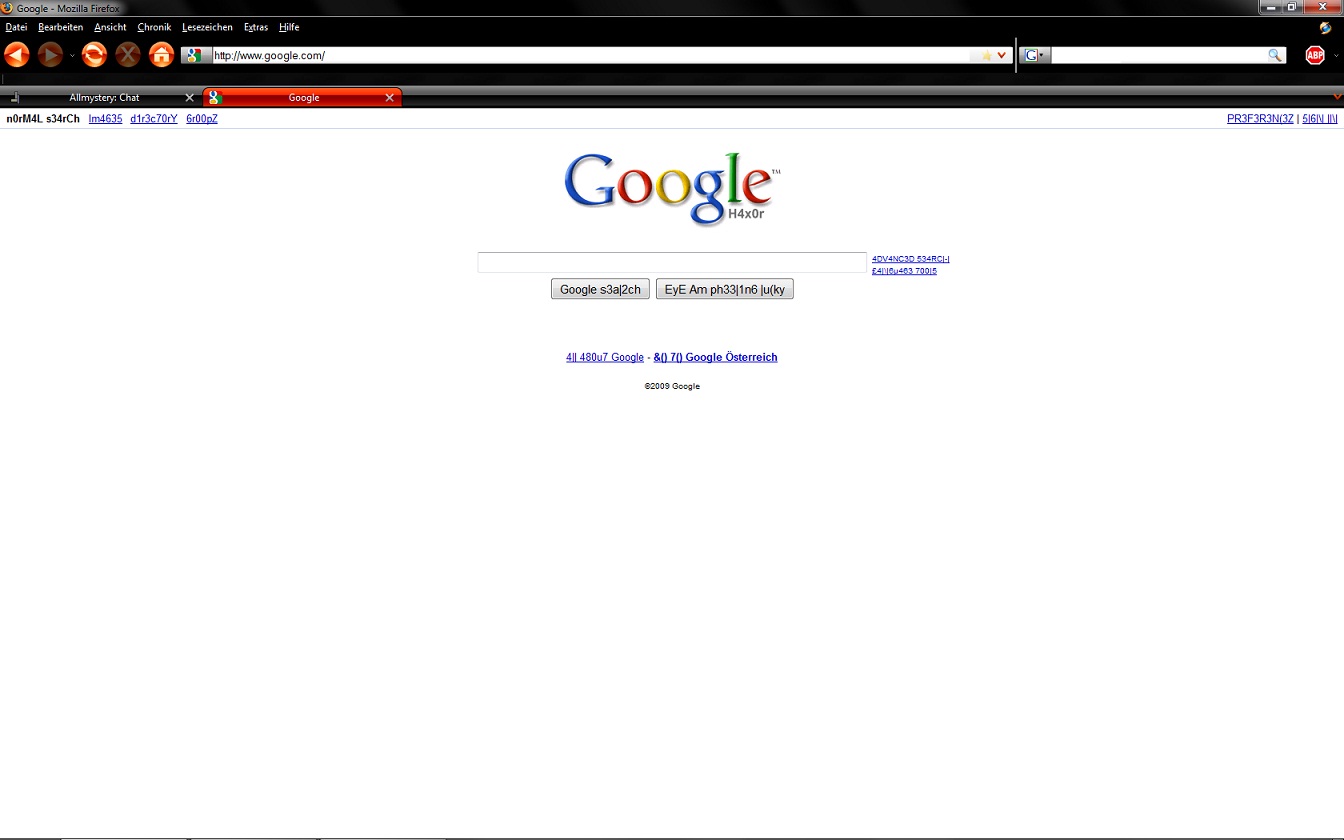This screenshot has height=840, width=1344.
Task: Open the Lesezeichen menu
Action: pos(207,27)
